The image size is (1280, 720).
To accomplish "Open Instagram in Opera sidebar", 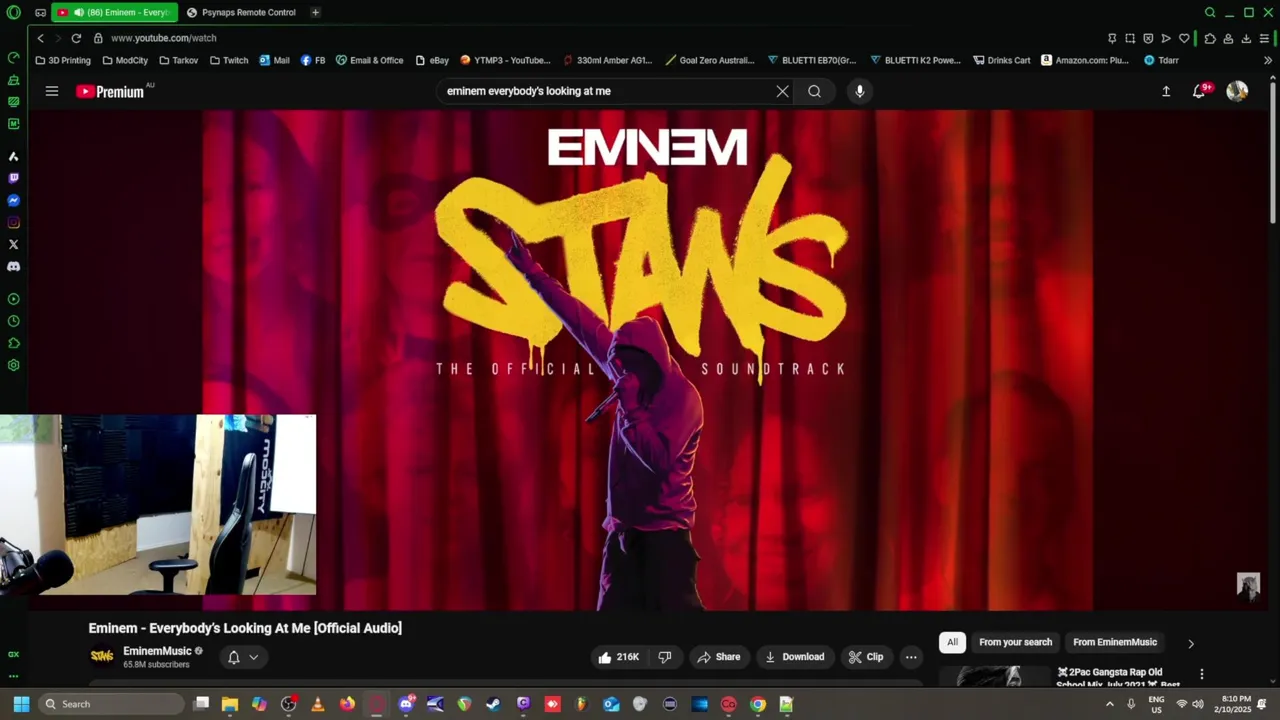I will coord(13,223).
